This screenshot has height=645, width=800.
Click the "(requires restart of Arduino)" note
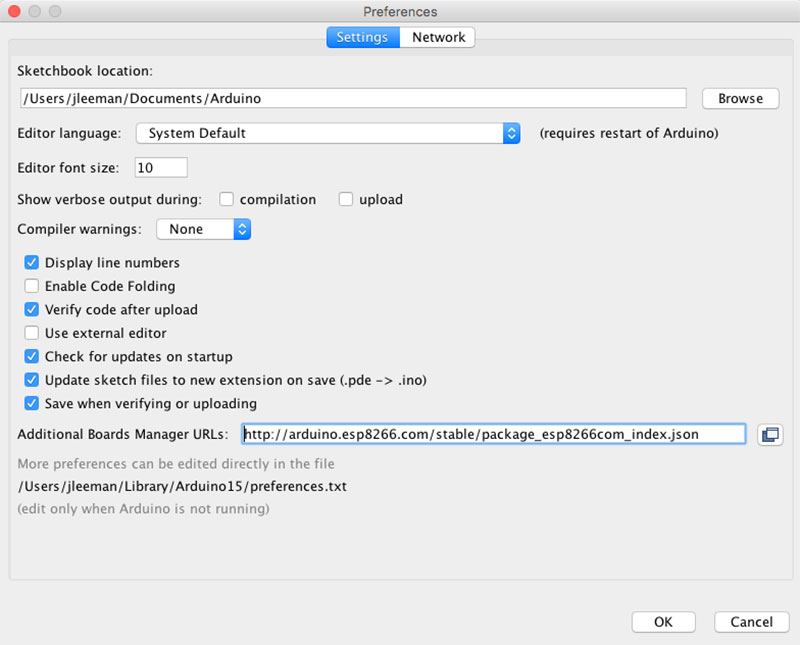629,133
